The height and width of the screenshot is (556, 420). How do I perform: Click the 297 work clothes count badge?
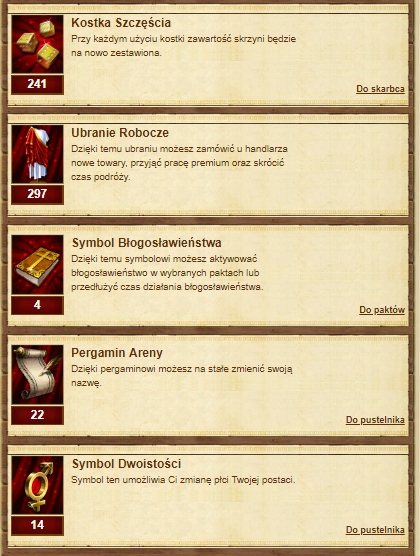point(37,194)
